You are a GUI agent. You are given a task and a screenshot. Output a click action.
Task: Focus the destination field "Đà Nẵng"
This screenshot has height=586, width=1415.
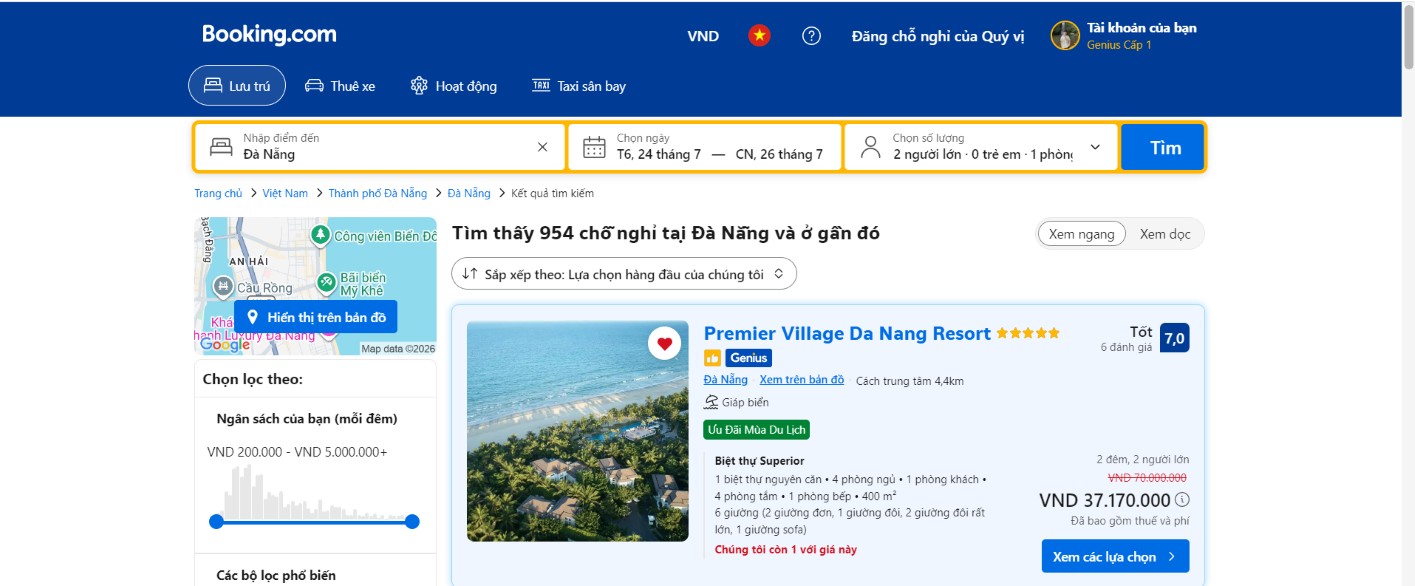click(x=380, y=147)
